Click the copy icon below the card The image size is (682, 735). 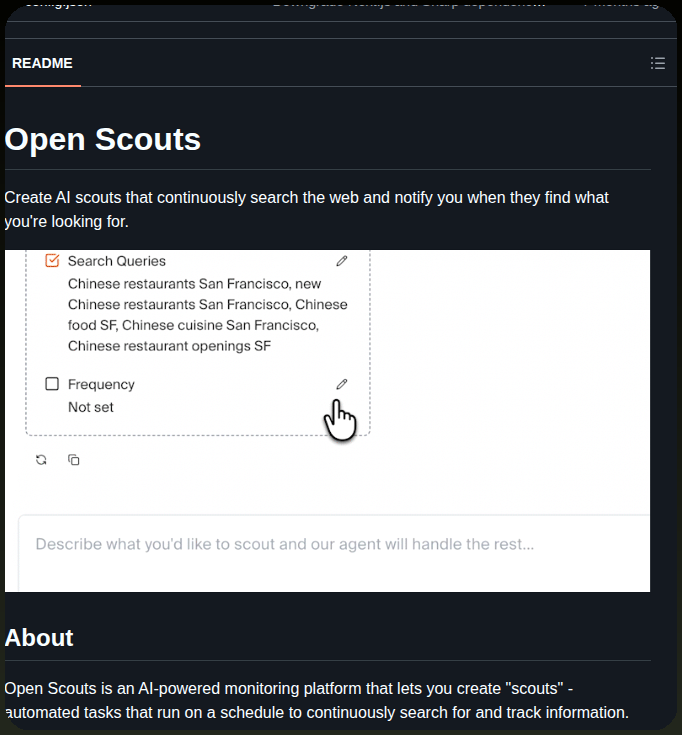pos(74,460)
